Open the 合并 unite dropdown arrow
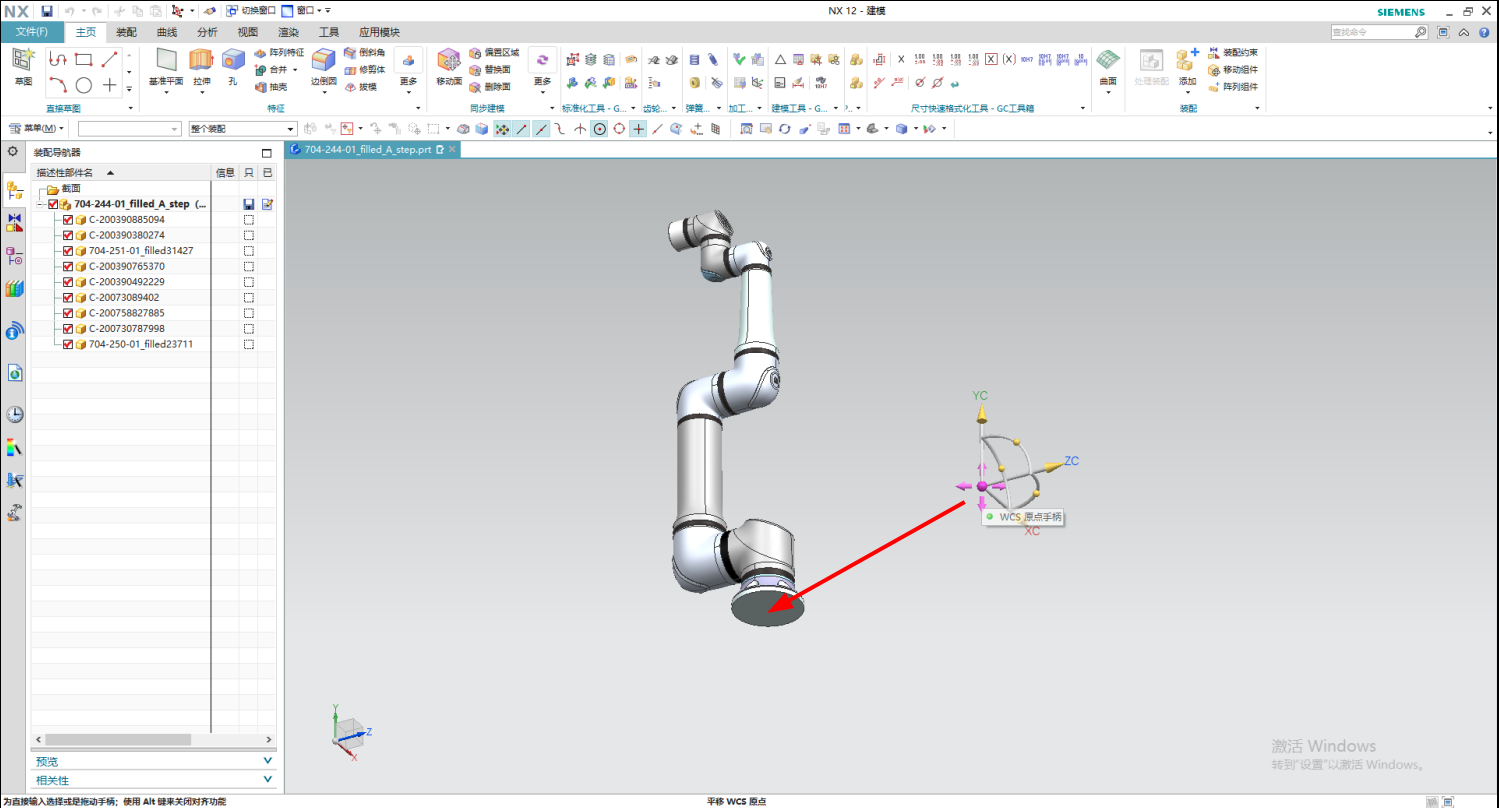Viewport: 1499px width, 808px height. 295,69
